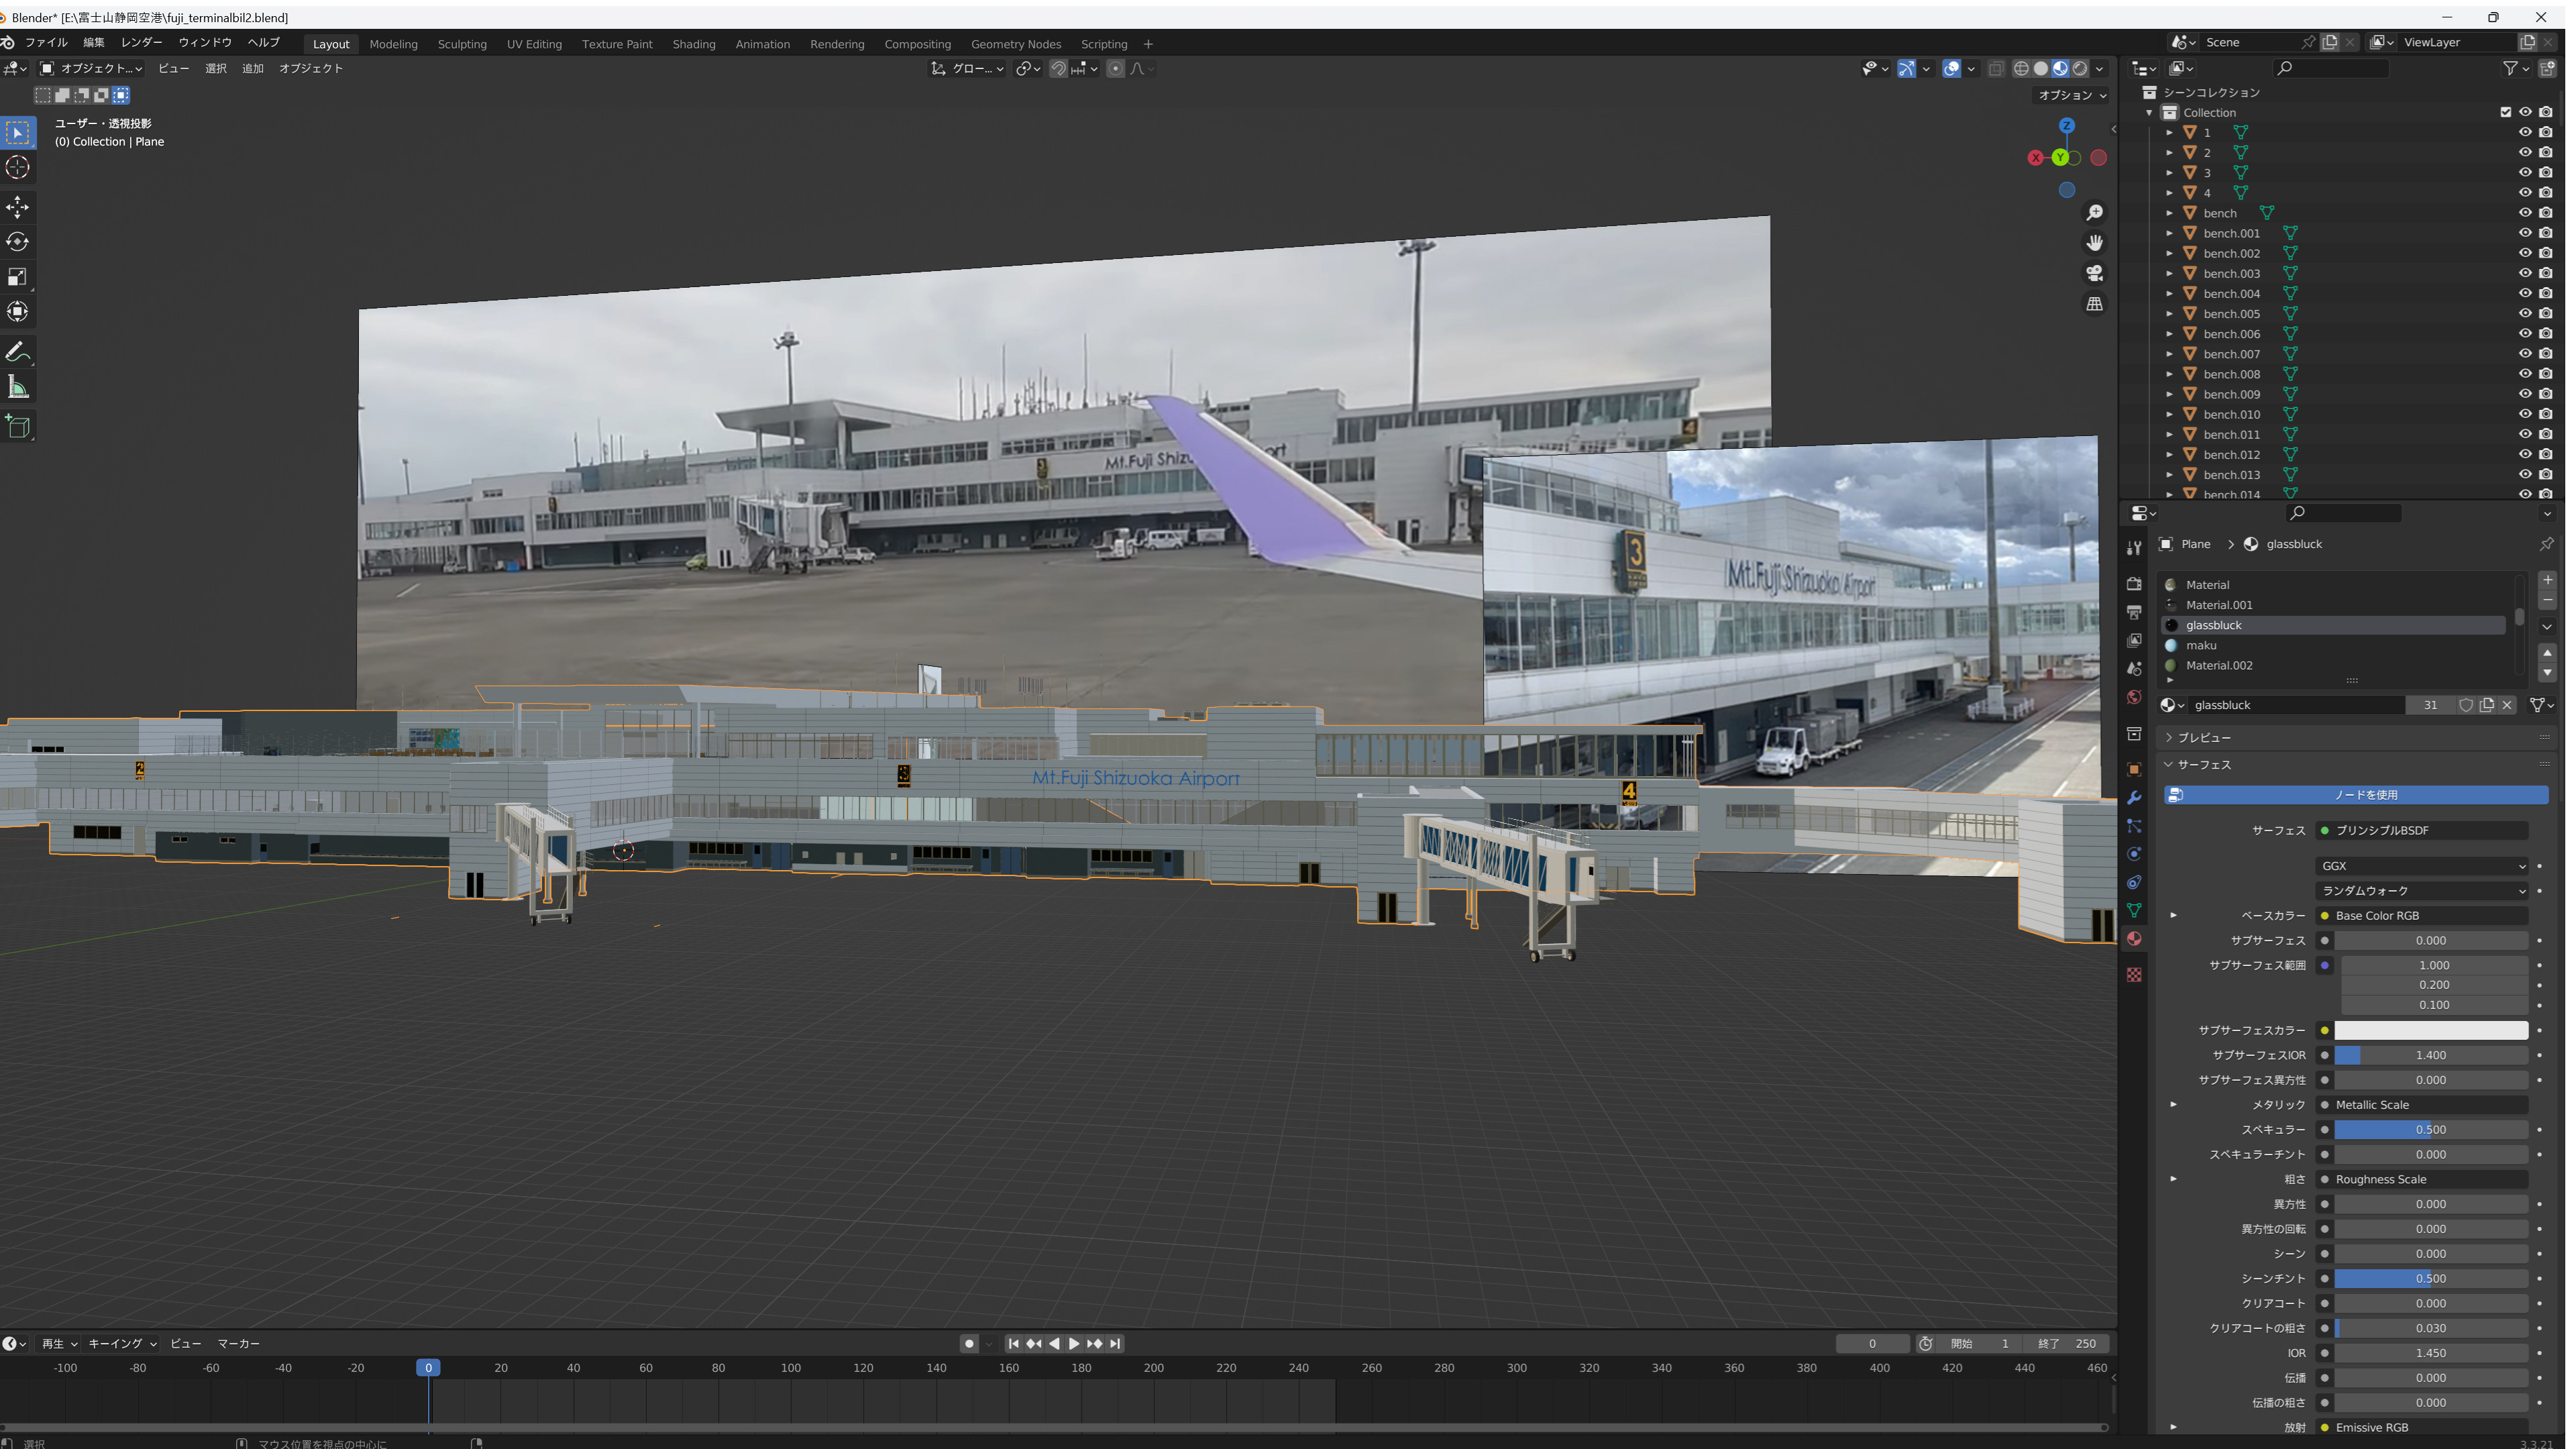Open the Object Data properties triangle icon
Image resolution: width=2576 pixels, height=1449 pixels.
pyautogui.click(x=2134, y=910)
